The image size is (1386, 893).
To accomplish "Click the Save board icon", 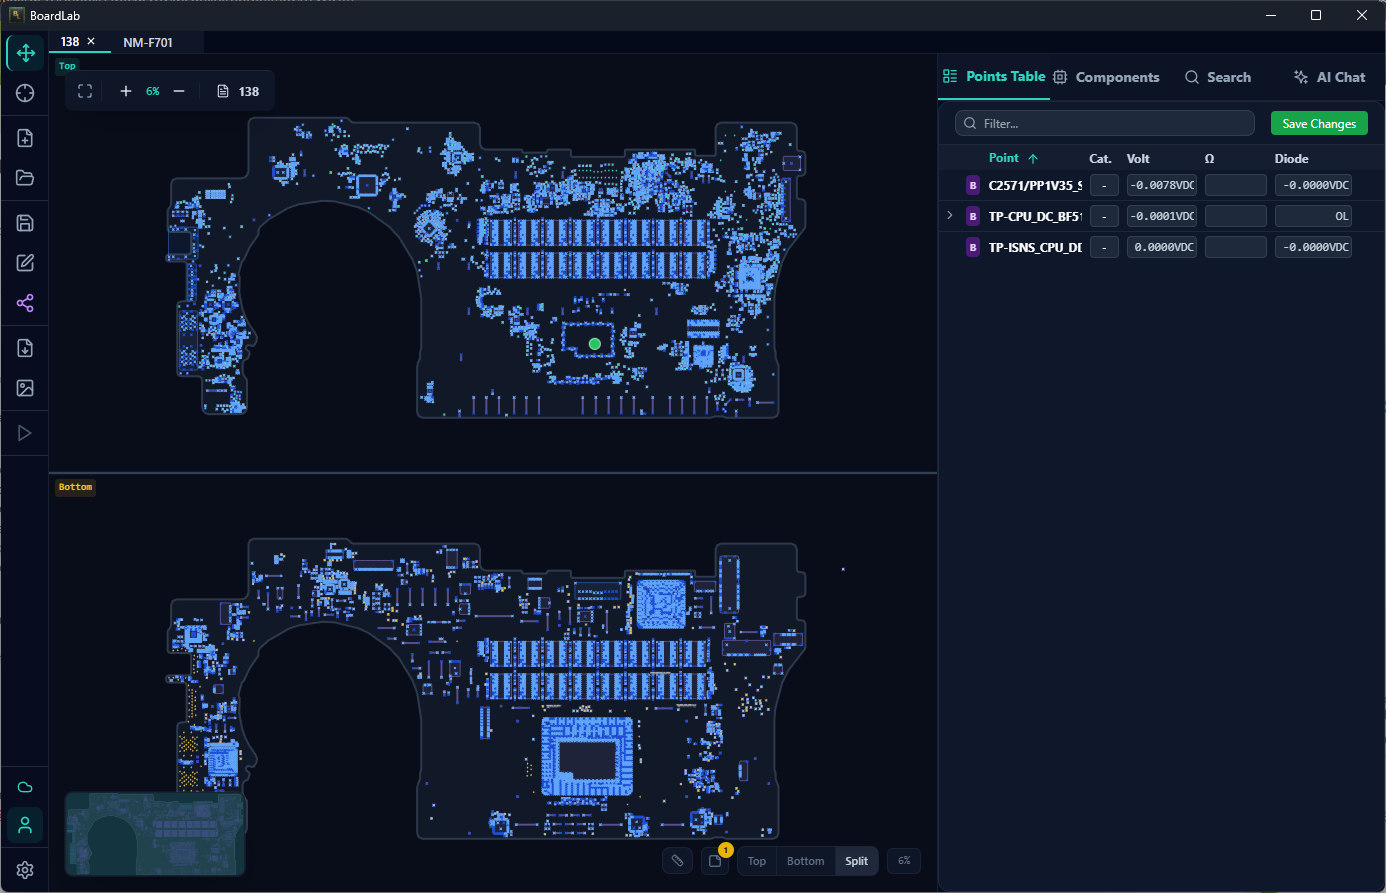I will (25, 222).
